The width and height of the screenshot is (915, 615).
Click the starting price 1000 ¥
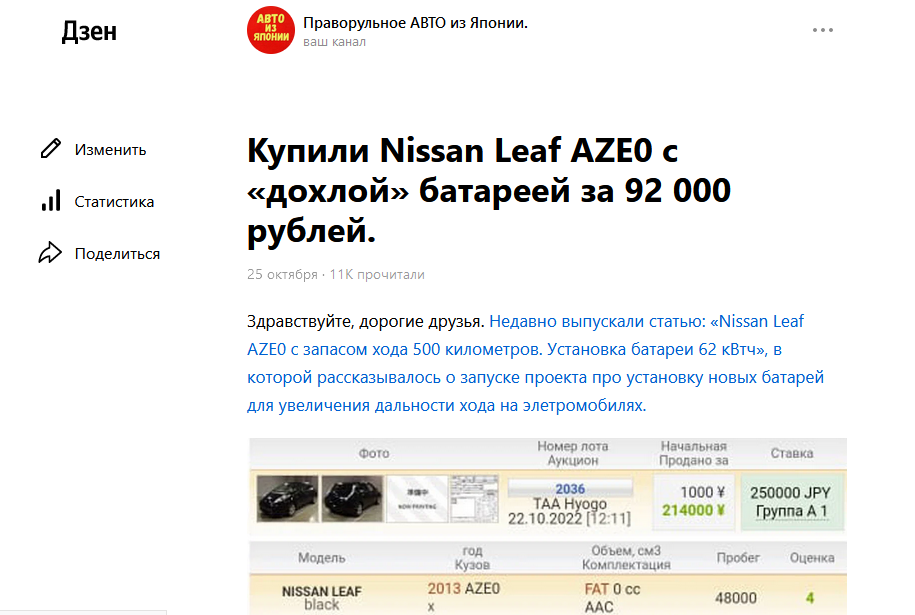pyautogui.click(x=703, y=492)
